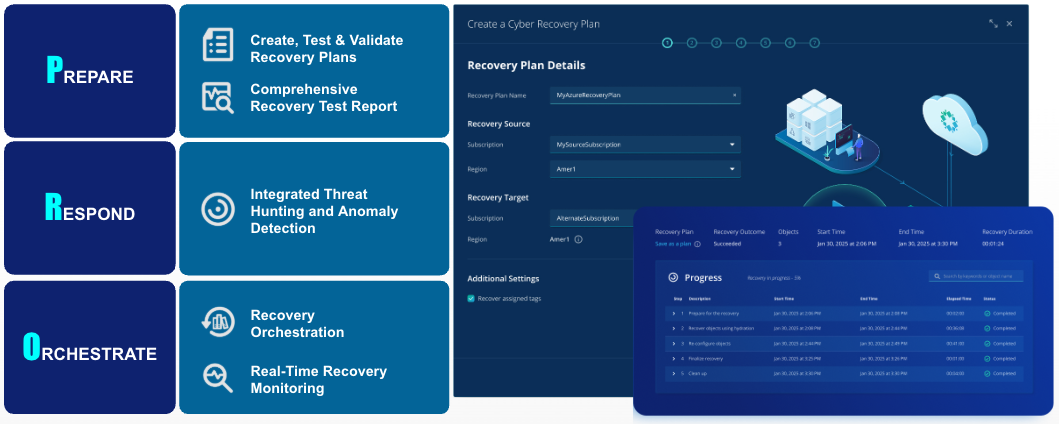Click the Respond tile

(x=90, y=208)
